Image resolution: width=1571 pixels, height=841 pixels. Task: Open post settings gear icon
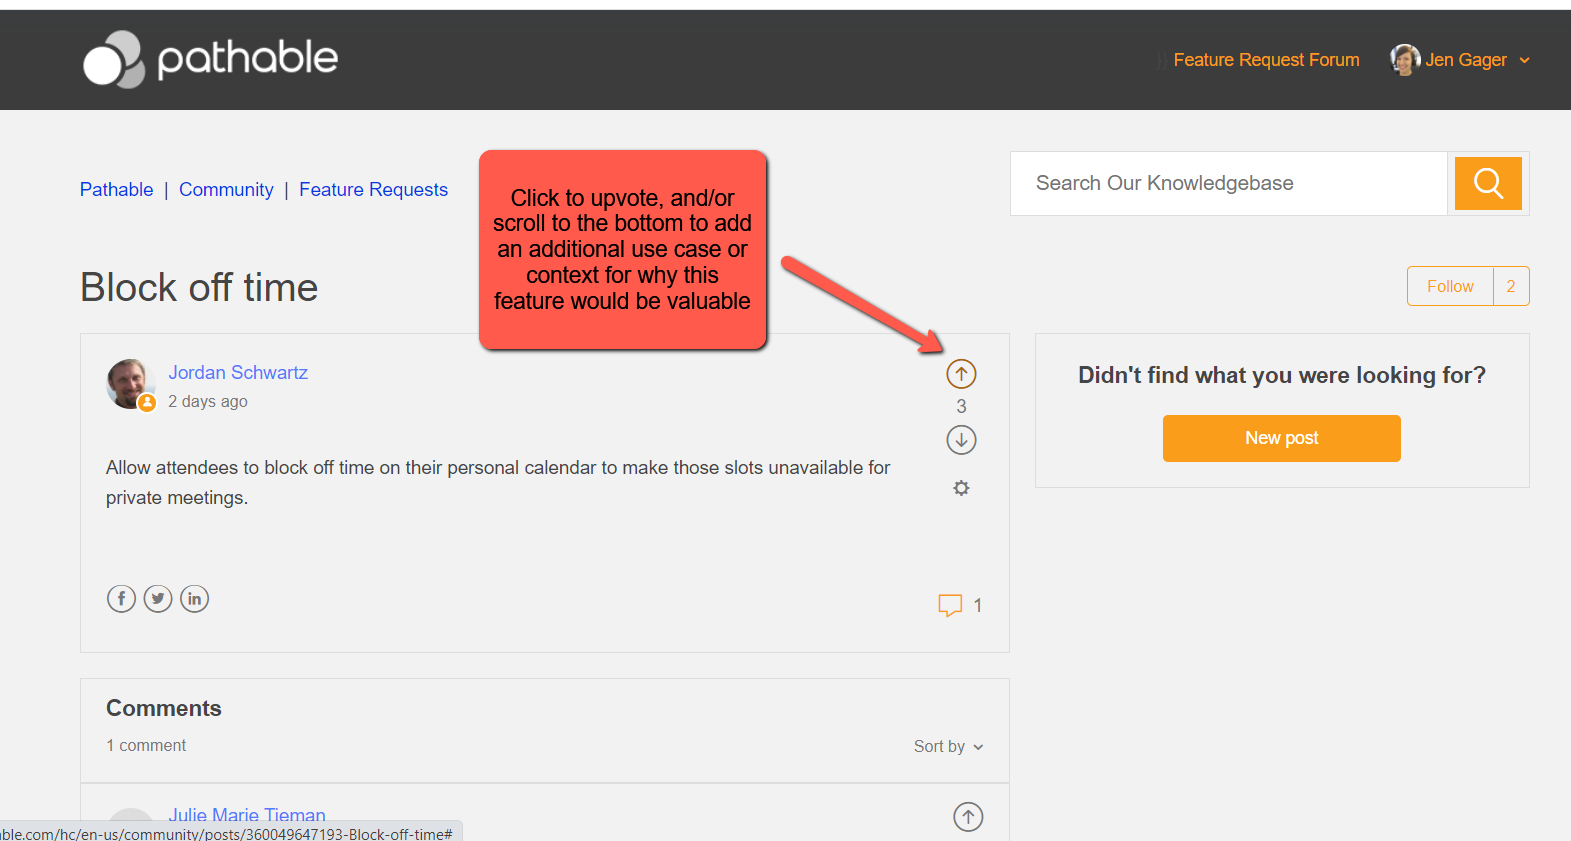pos(961,488)
